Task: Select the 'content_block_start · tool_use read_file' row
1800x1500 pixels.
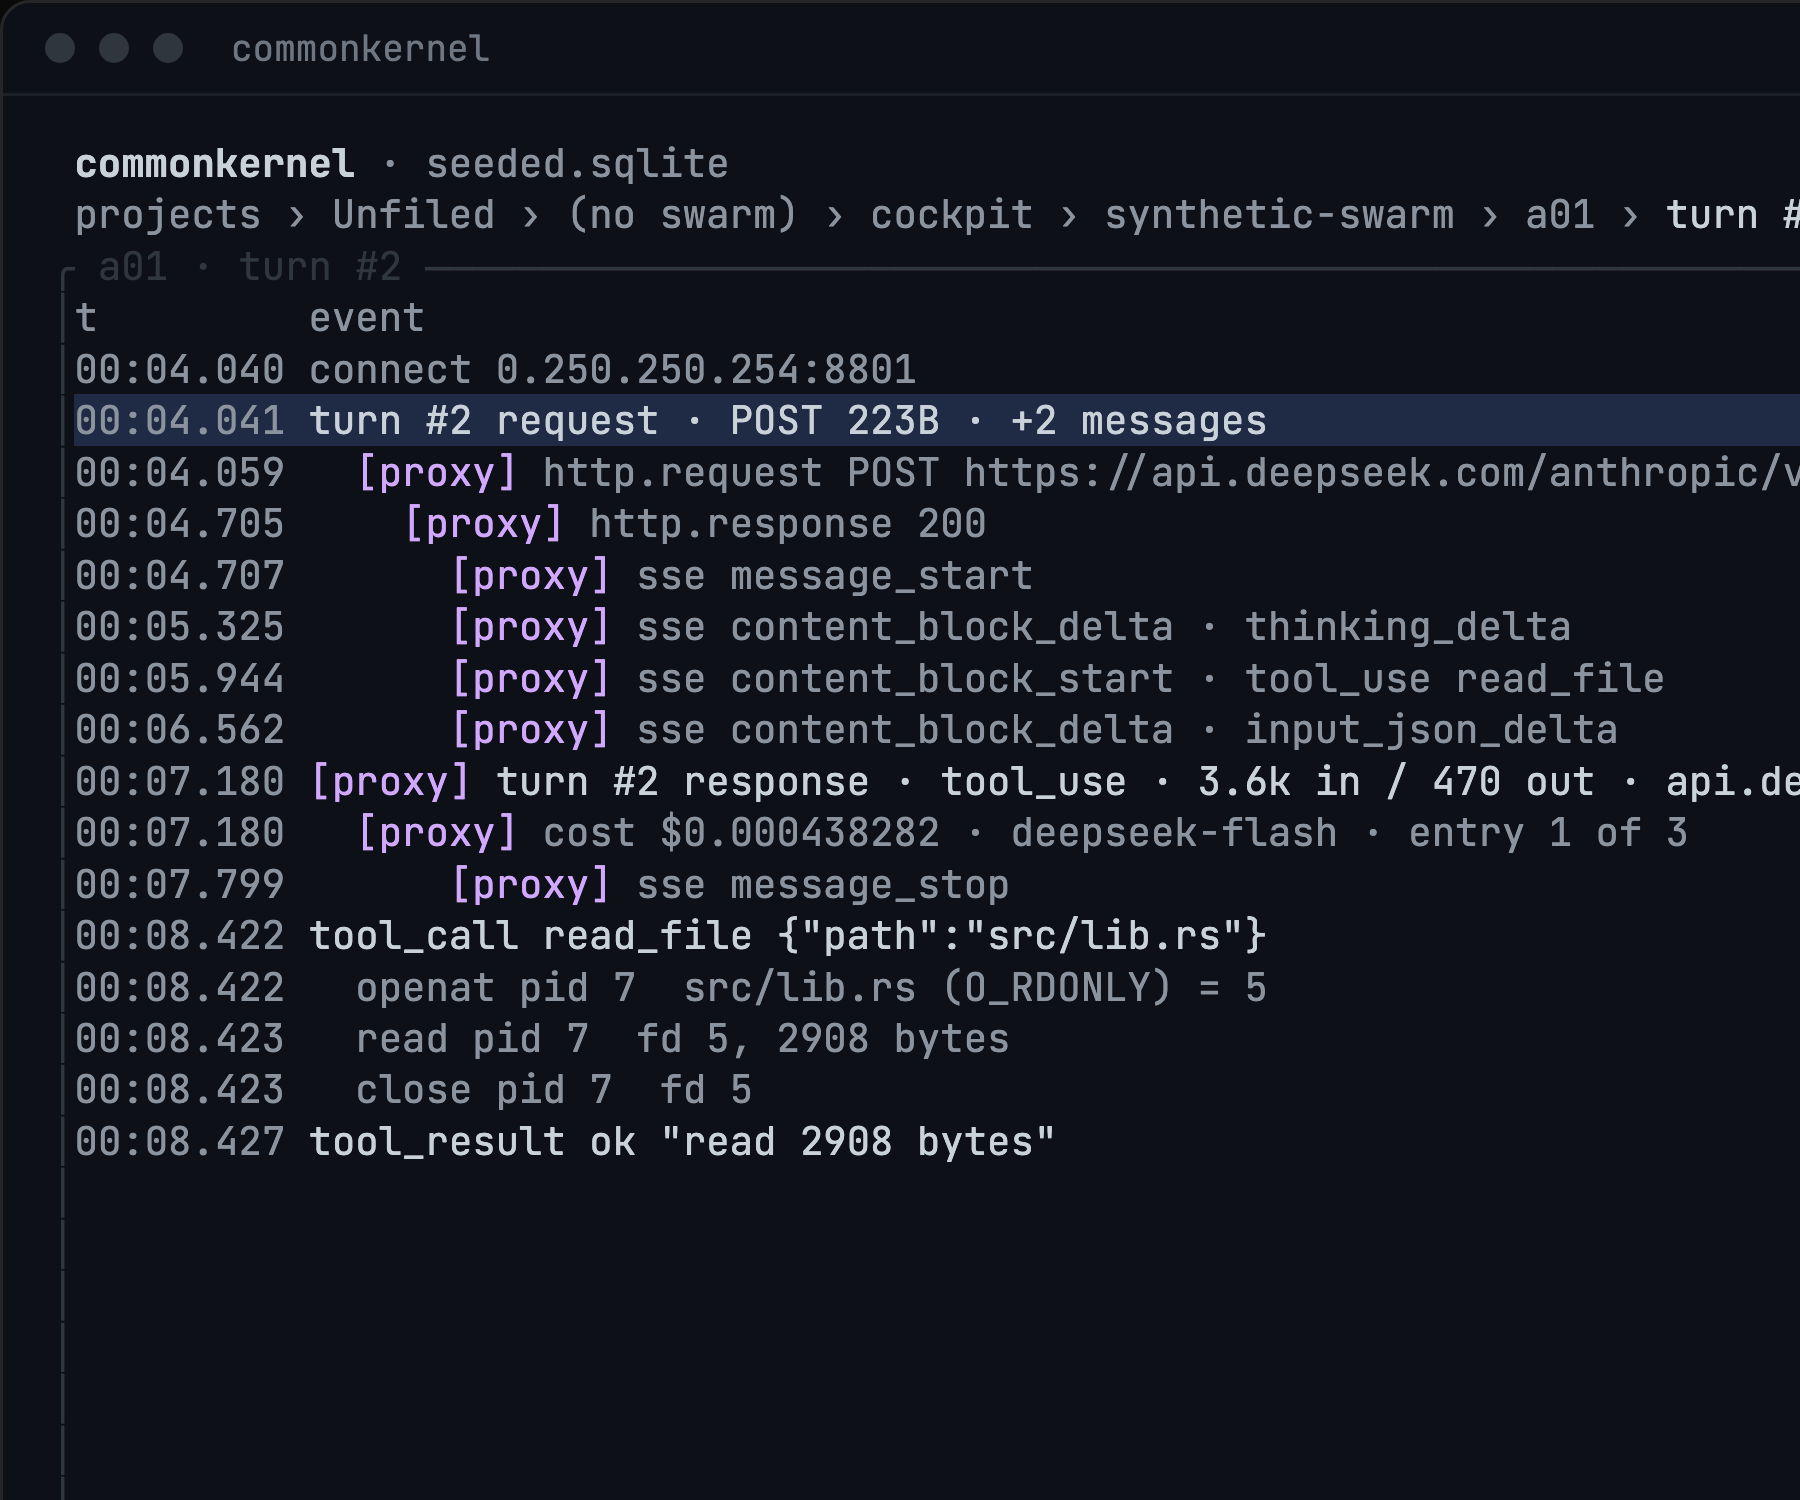Action: click(937, 679)
